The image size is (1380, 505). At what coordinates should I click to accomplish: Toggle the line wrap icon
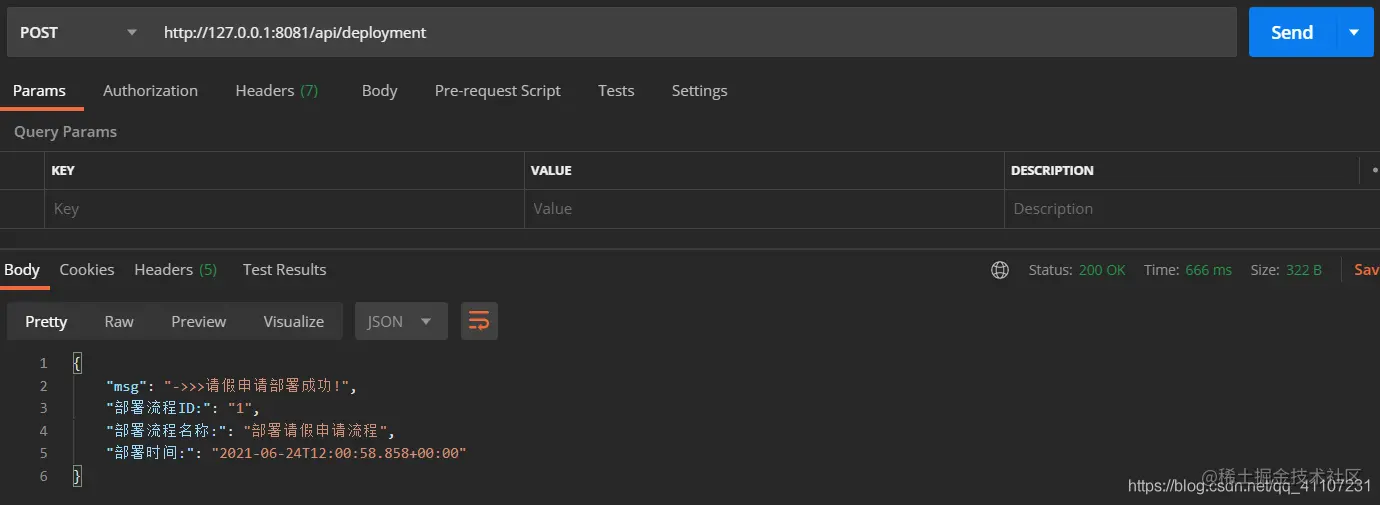point(479,321)
